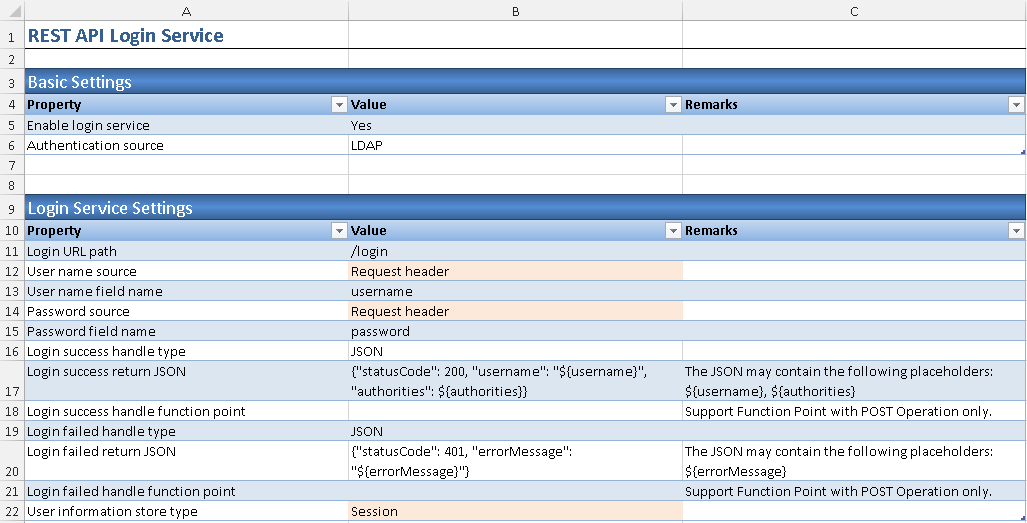Click the LDAP authentication source cell

pyautogui.click(x=515, y=145)
